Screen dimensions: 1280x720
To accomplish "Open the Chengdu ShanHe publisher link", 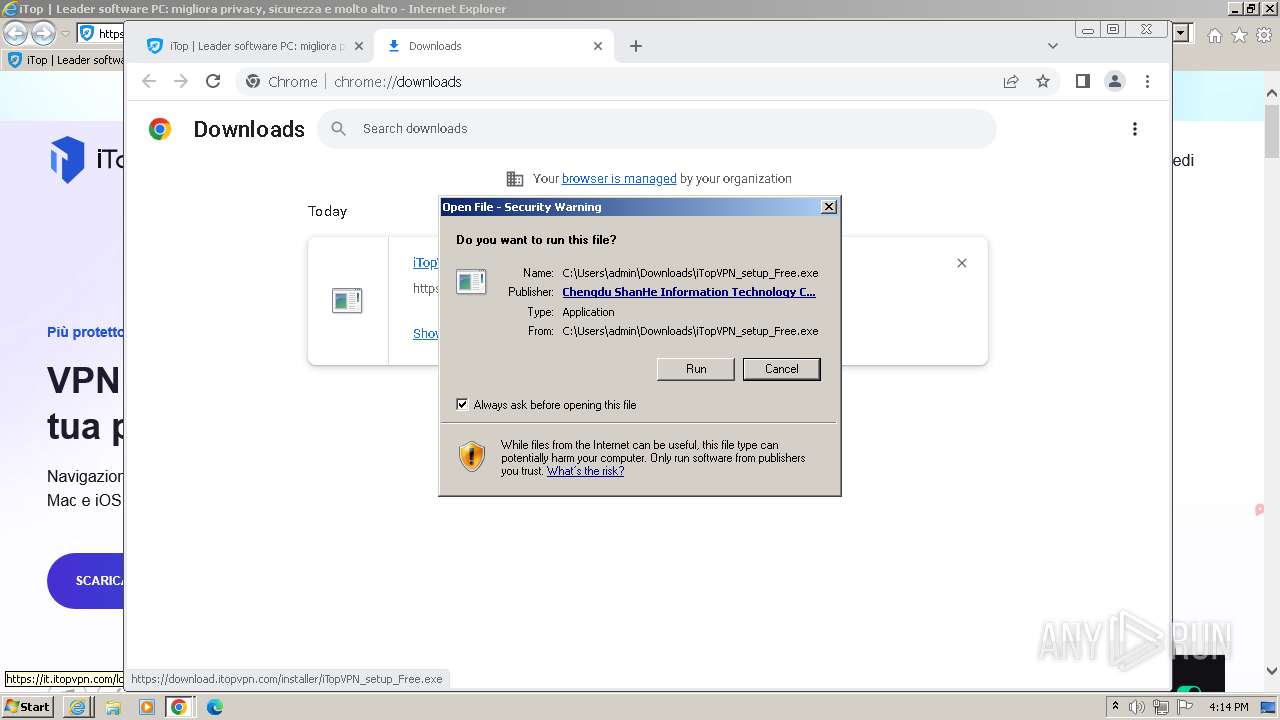I will point(688,292).
